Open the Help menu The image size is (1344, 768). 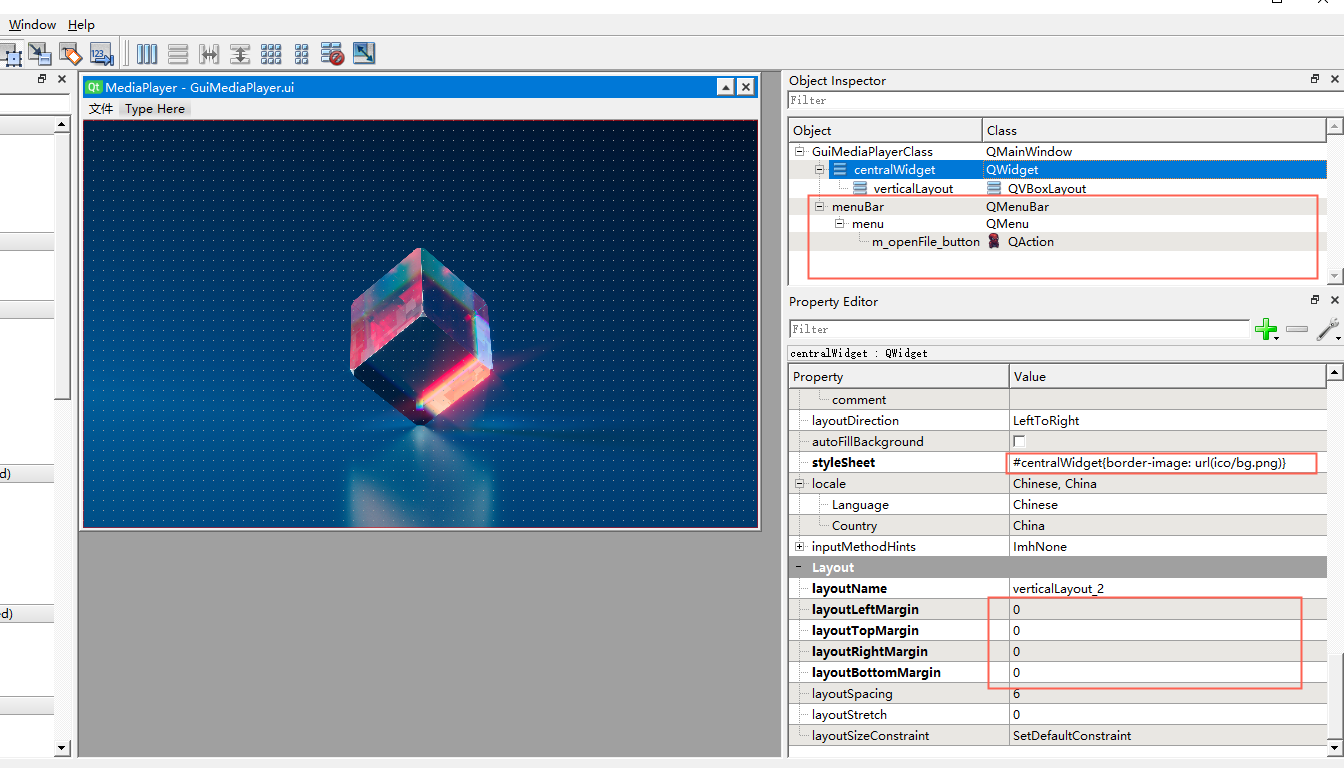(x=81, y=24)
